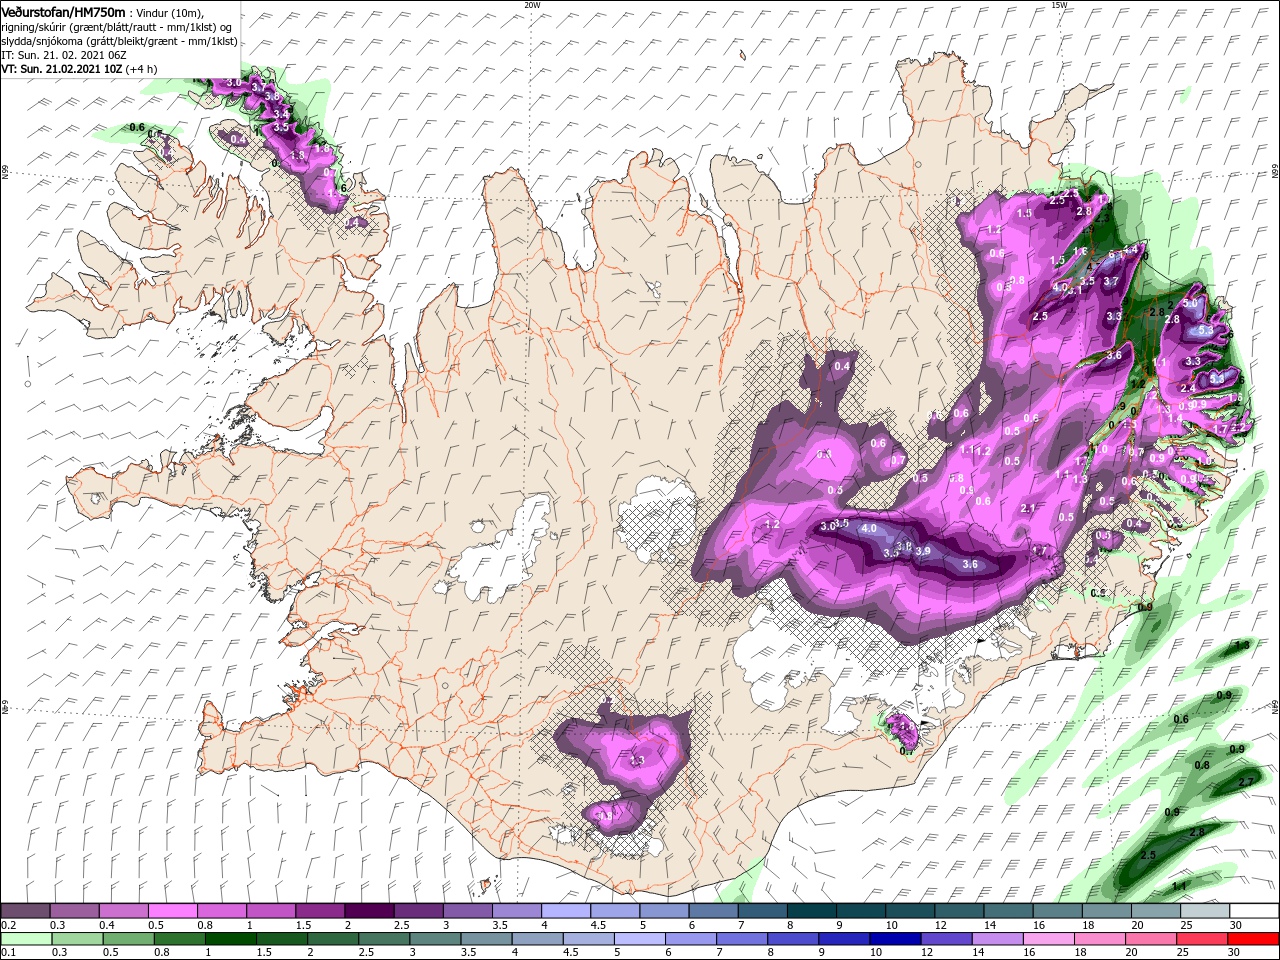The height and width of the screenshot is (960, 1280).
Task: Pick the slate blue 6 swatch in snow legend
Action: click(x=711, y=911)
